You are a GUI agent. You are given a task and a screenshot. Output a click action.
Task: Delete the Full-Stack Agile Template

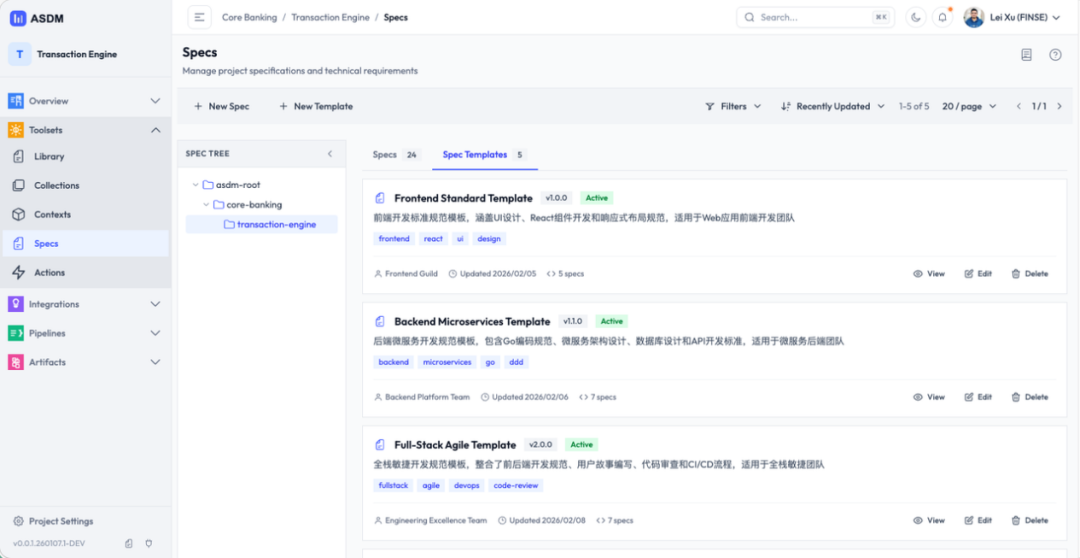pos(1030,520)
